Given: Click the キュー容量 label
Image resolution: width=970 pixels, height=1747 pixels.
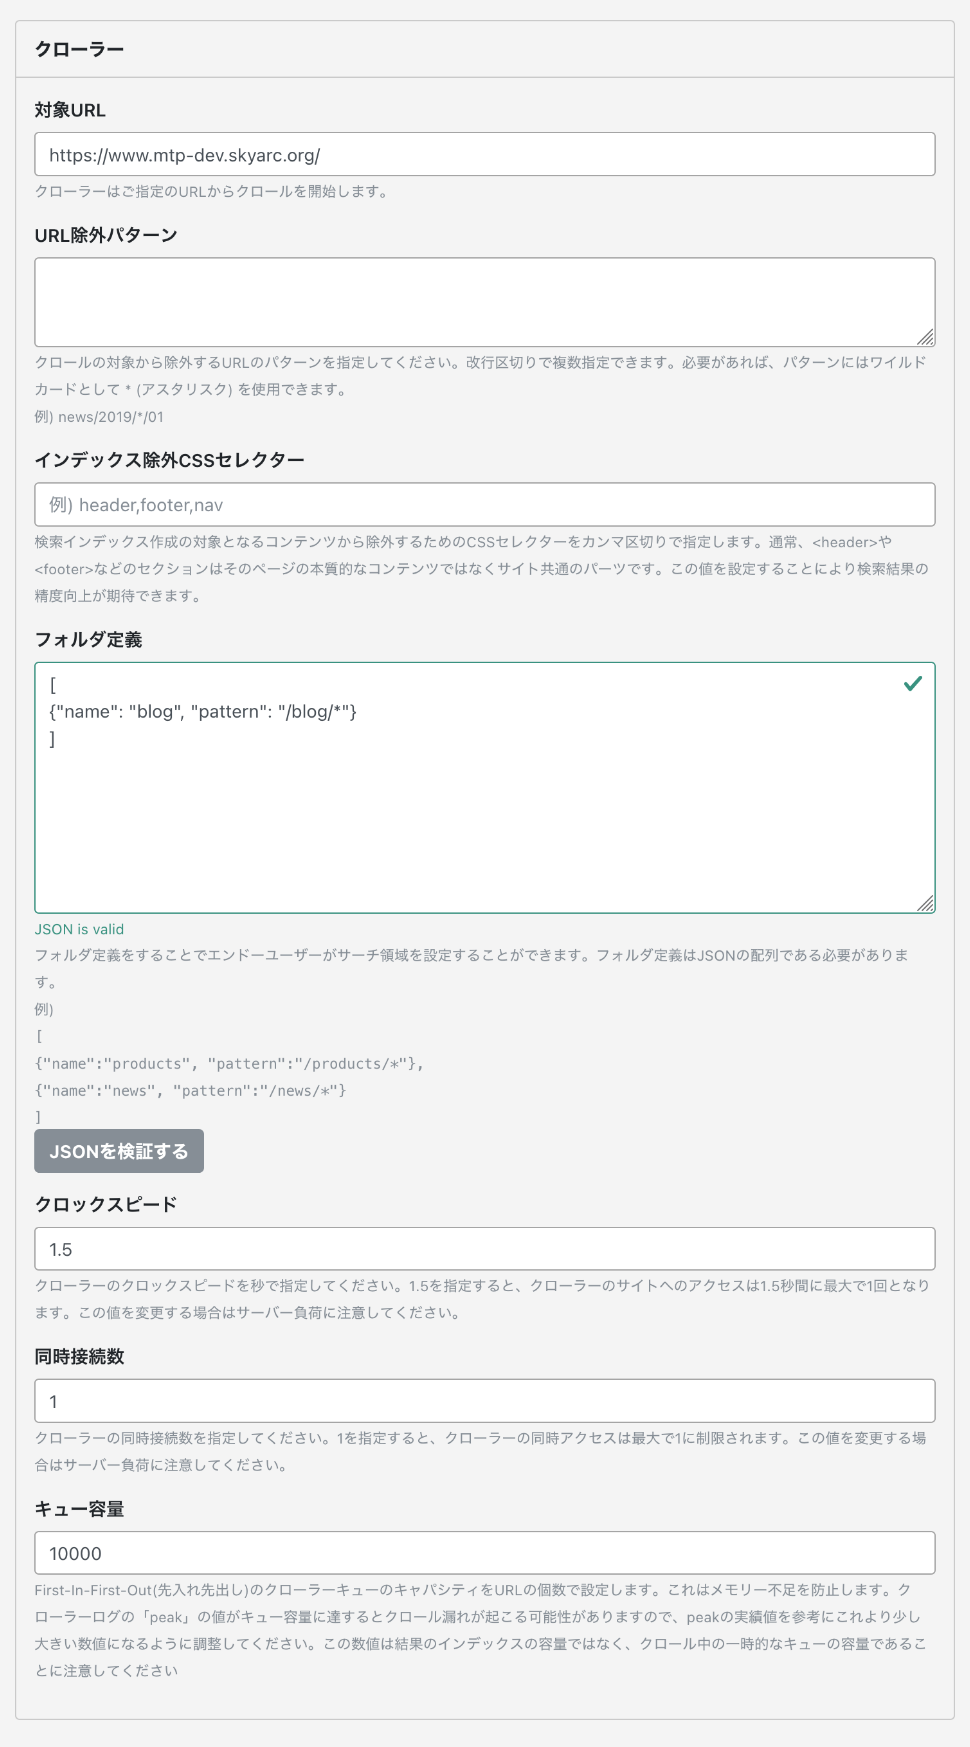Looking at the screenshot, I should coord(79,1509).
